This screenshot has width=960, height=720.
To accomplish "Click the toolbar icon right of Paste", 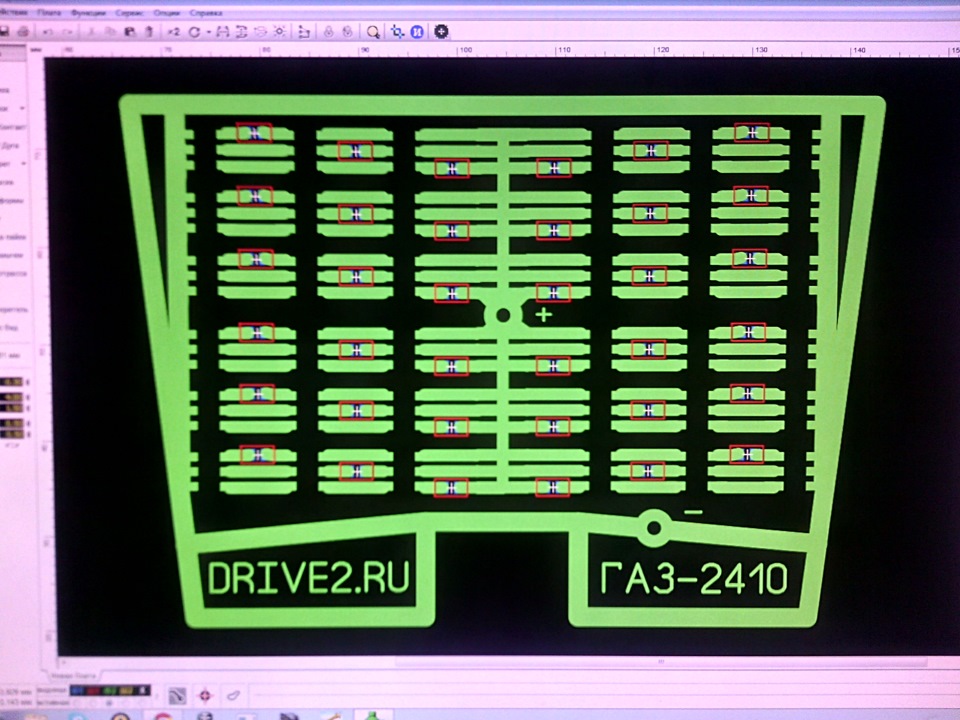I will click(x=149, y=32).
